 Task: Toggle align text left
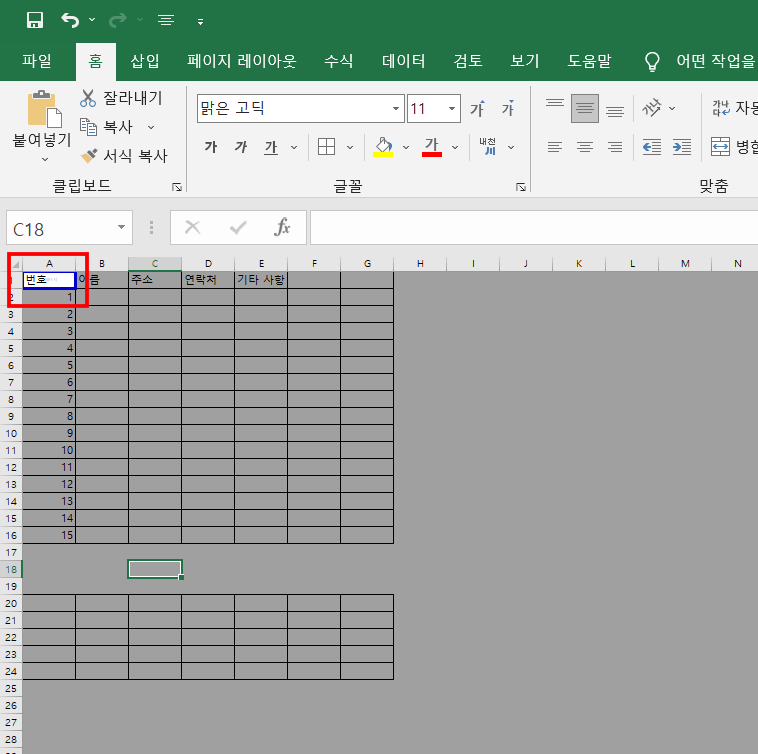click(554, 147)
